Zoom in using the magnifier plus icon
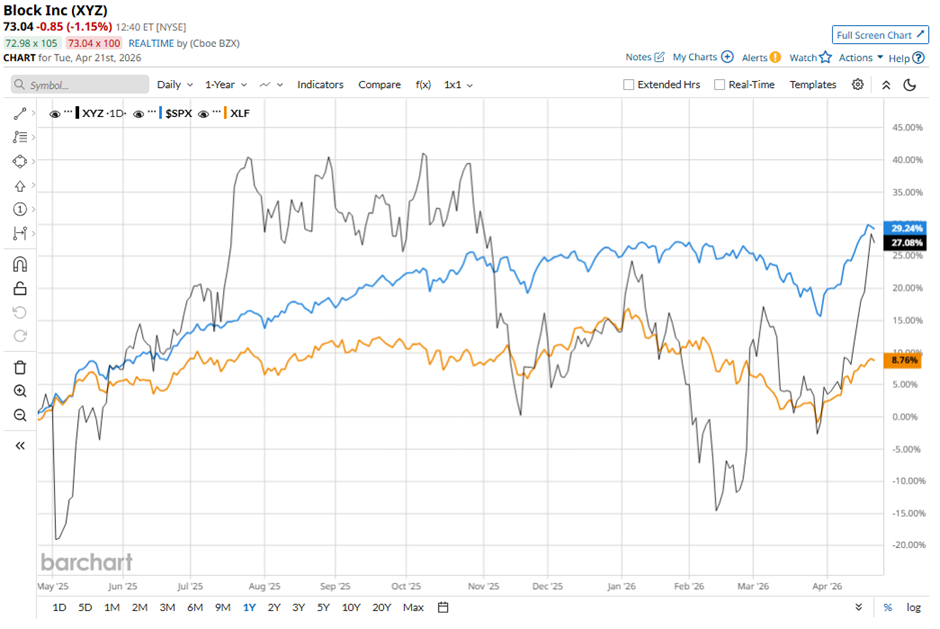Viewport: 940px width, 629px height. 20,392
